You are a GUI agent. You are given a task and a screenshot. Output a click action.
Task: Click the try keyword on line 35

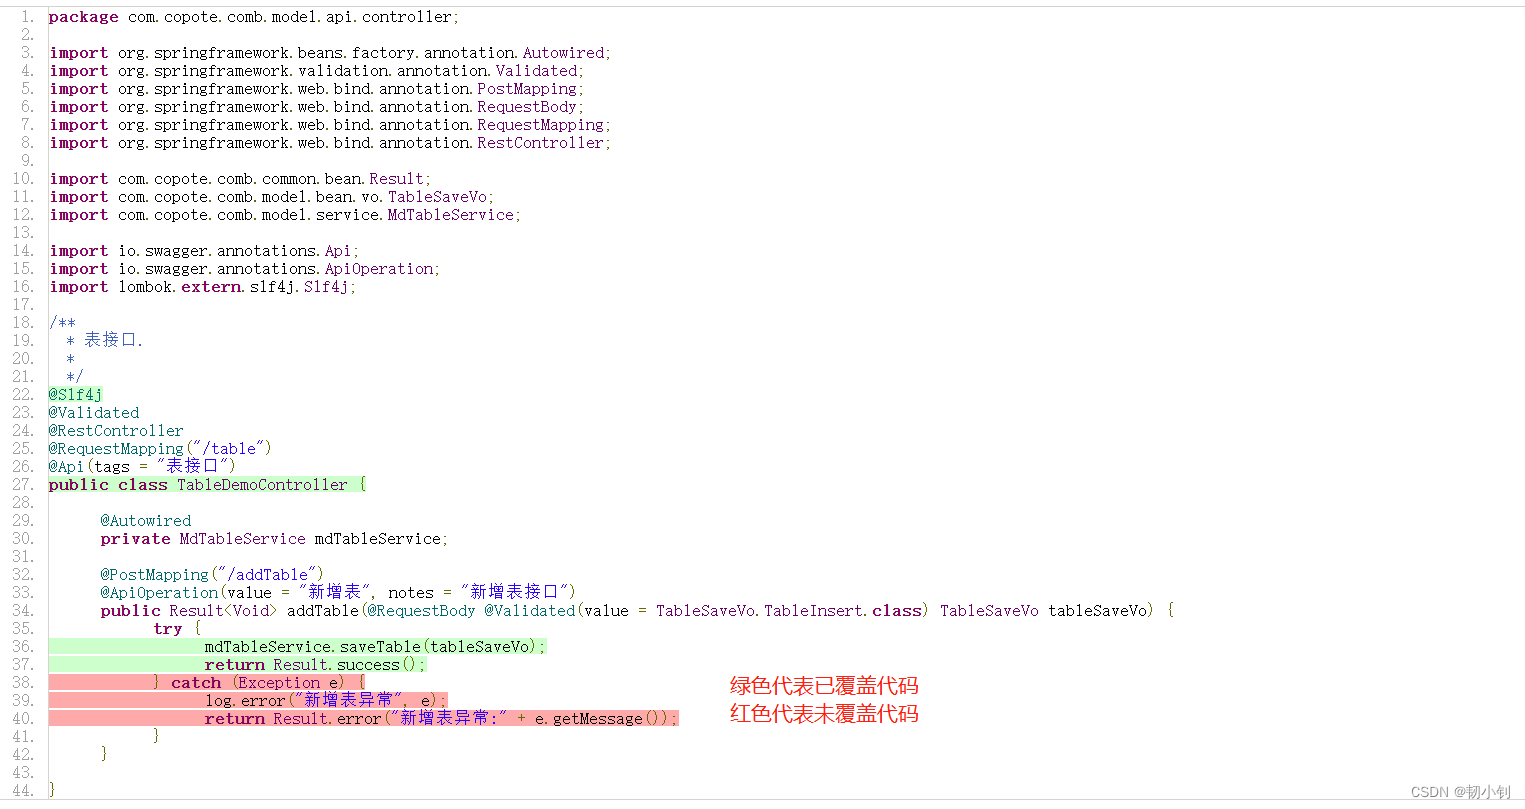point(168,629)
